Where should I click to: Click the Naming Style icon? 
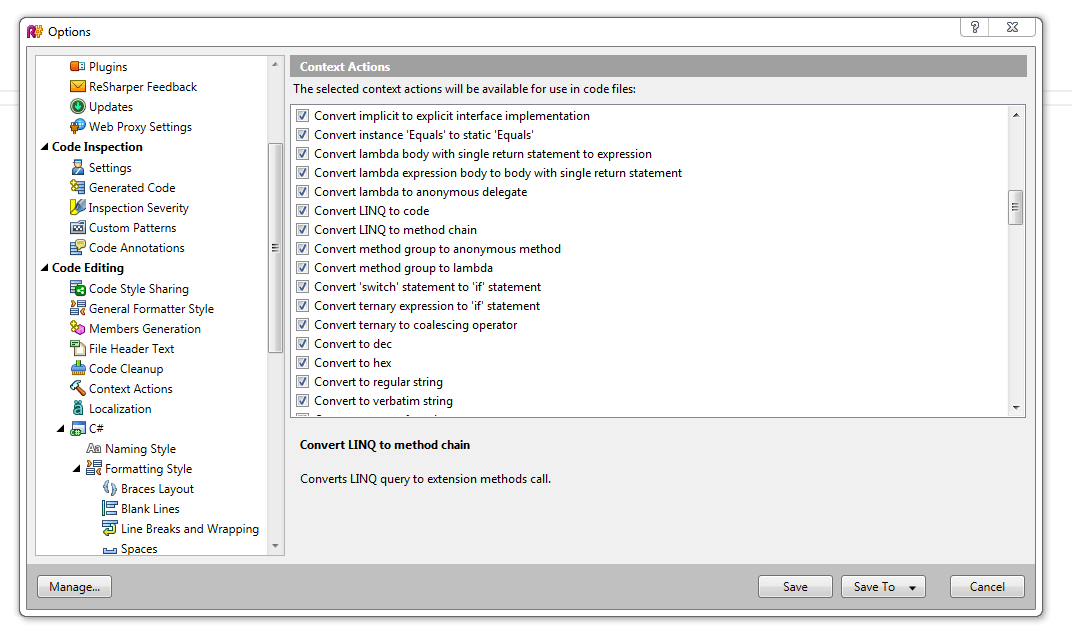tap(94, 448)
